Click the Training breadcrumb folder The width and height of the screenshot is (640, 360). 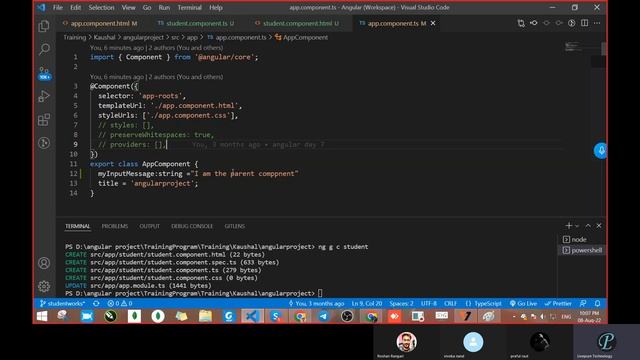click(x=75, y=37)
